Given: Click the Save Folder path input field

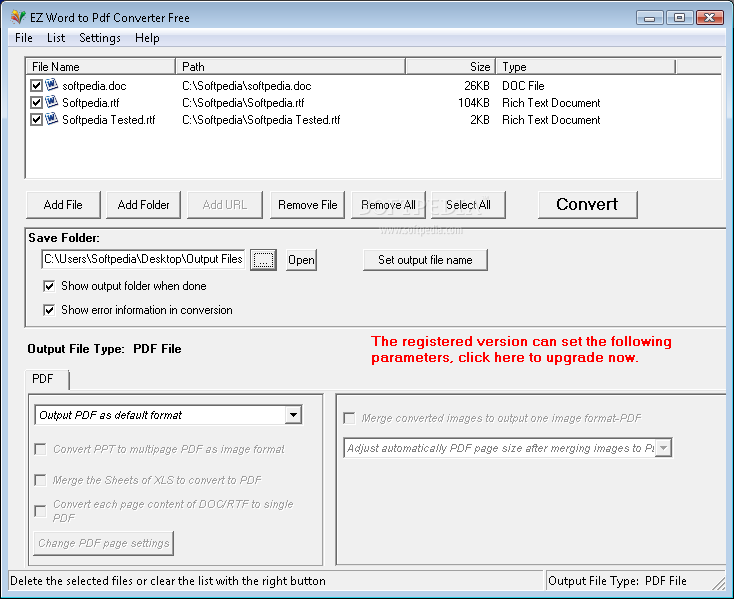Looking at the screenshot, I should click(143, 259).
